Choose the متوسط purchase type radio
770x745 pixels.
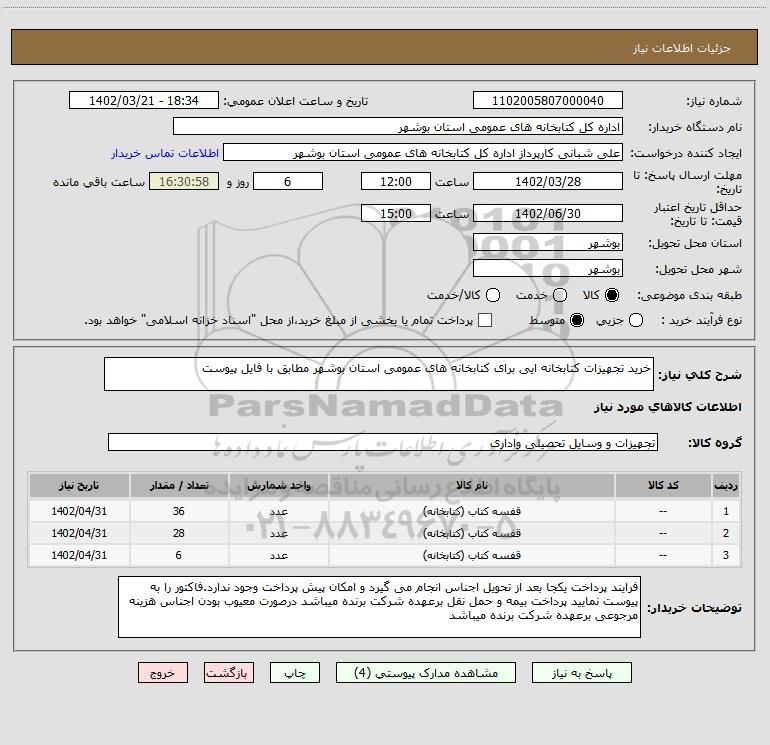[x=577, y=320]
